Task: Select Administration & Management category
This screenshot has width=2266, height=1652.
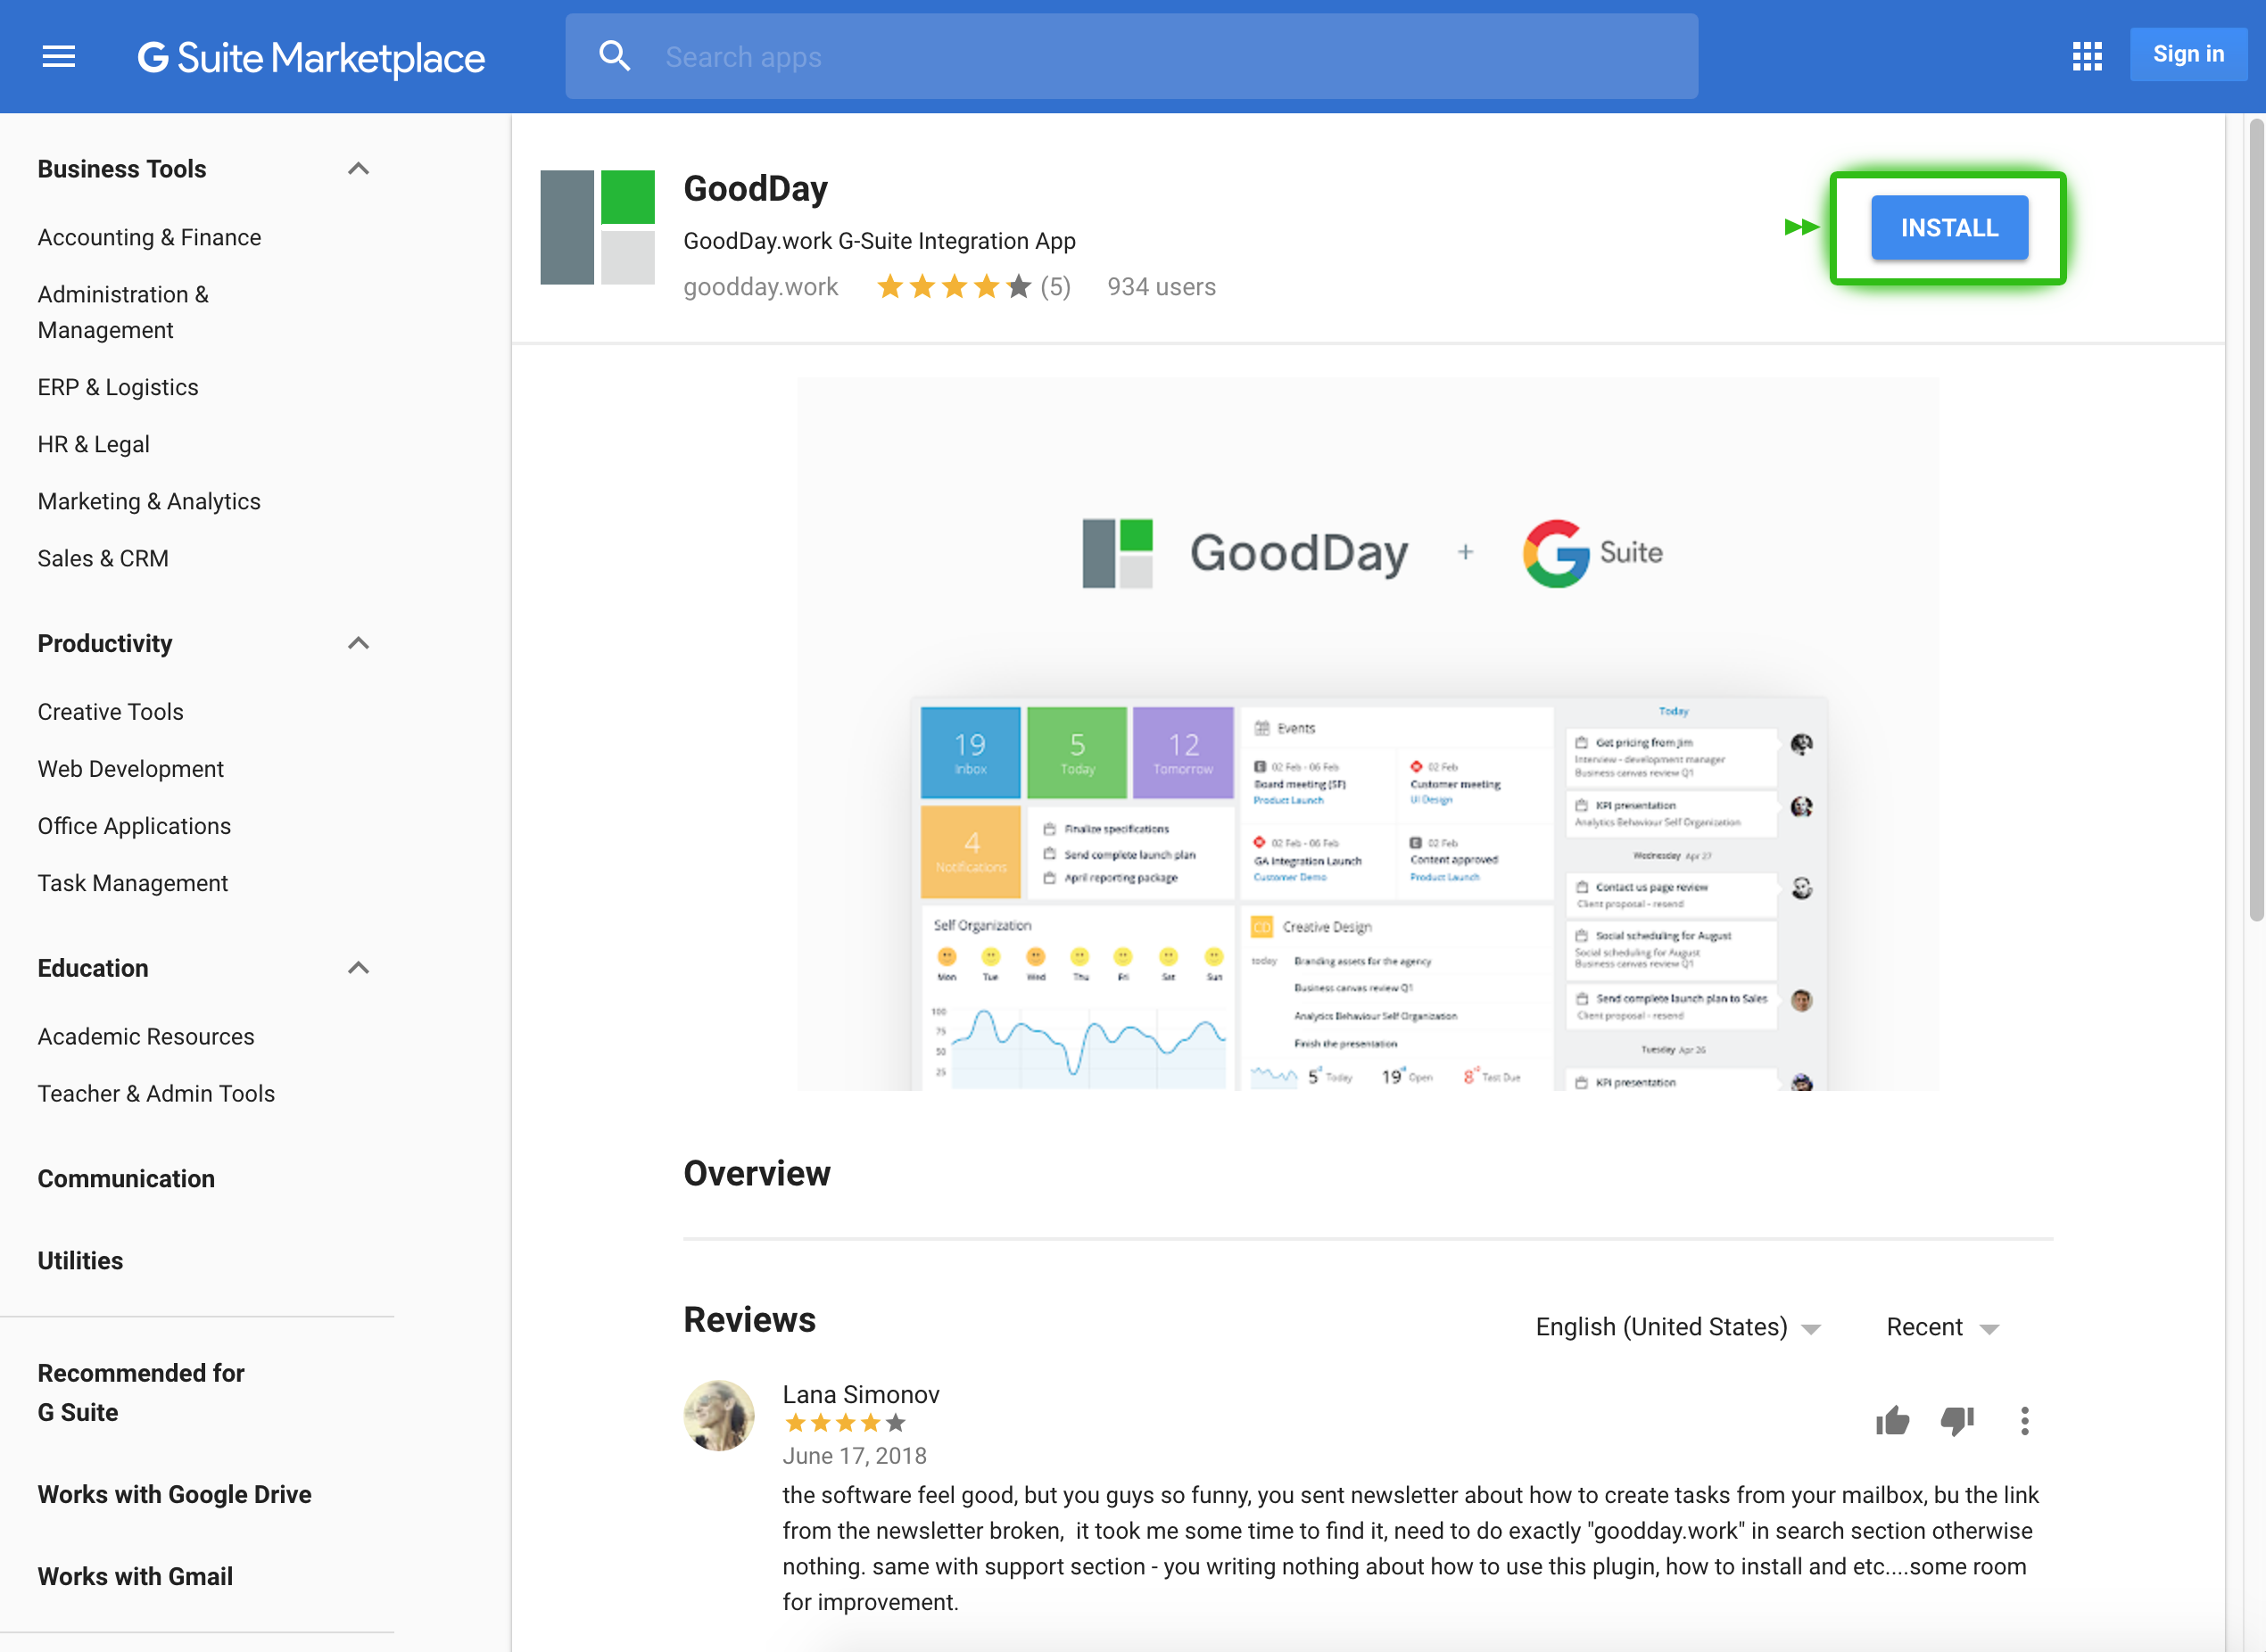Action: 123,312
